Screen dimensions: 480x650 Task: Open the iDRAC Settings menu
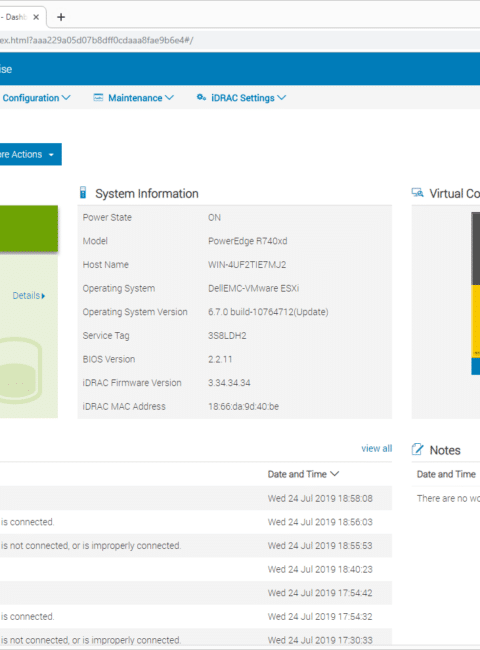pos(241,98)
